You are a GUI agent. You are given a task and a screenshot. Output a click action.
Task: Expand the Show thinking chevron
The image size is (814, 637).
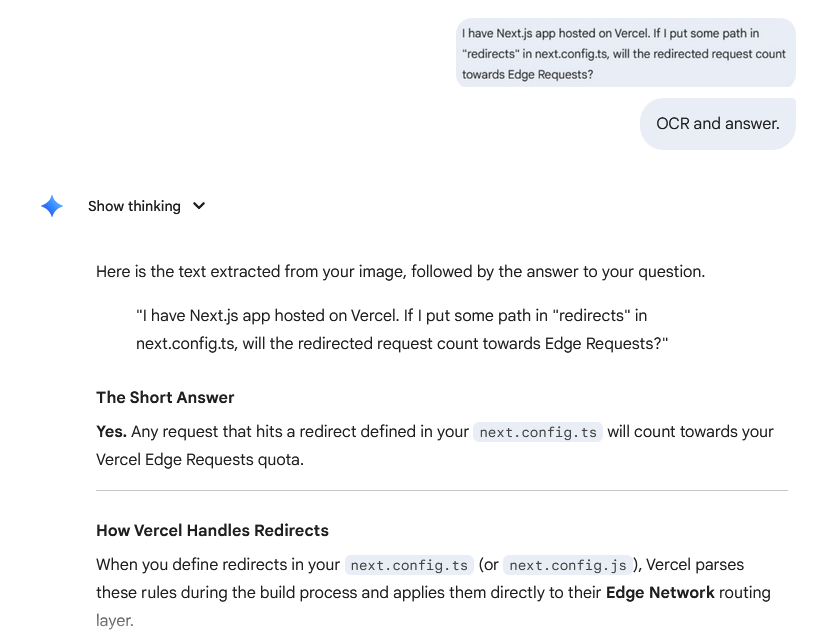click(x=199, y=206)
